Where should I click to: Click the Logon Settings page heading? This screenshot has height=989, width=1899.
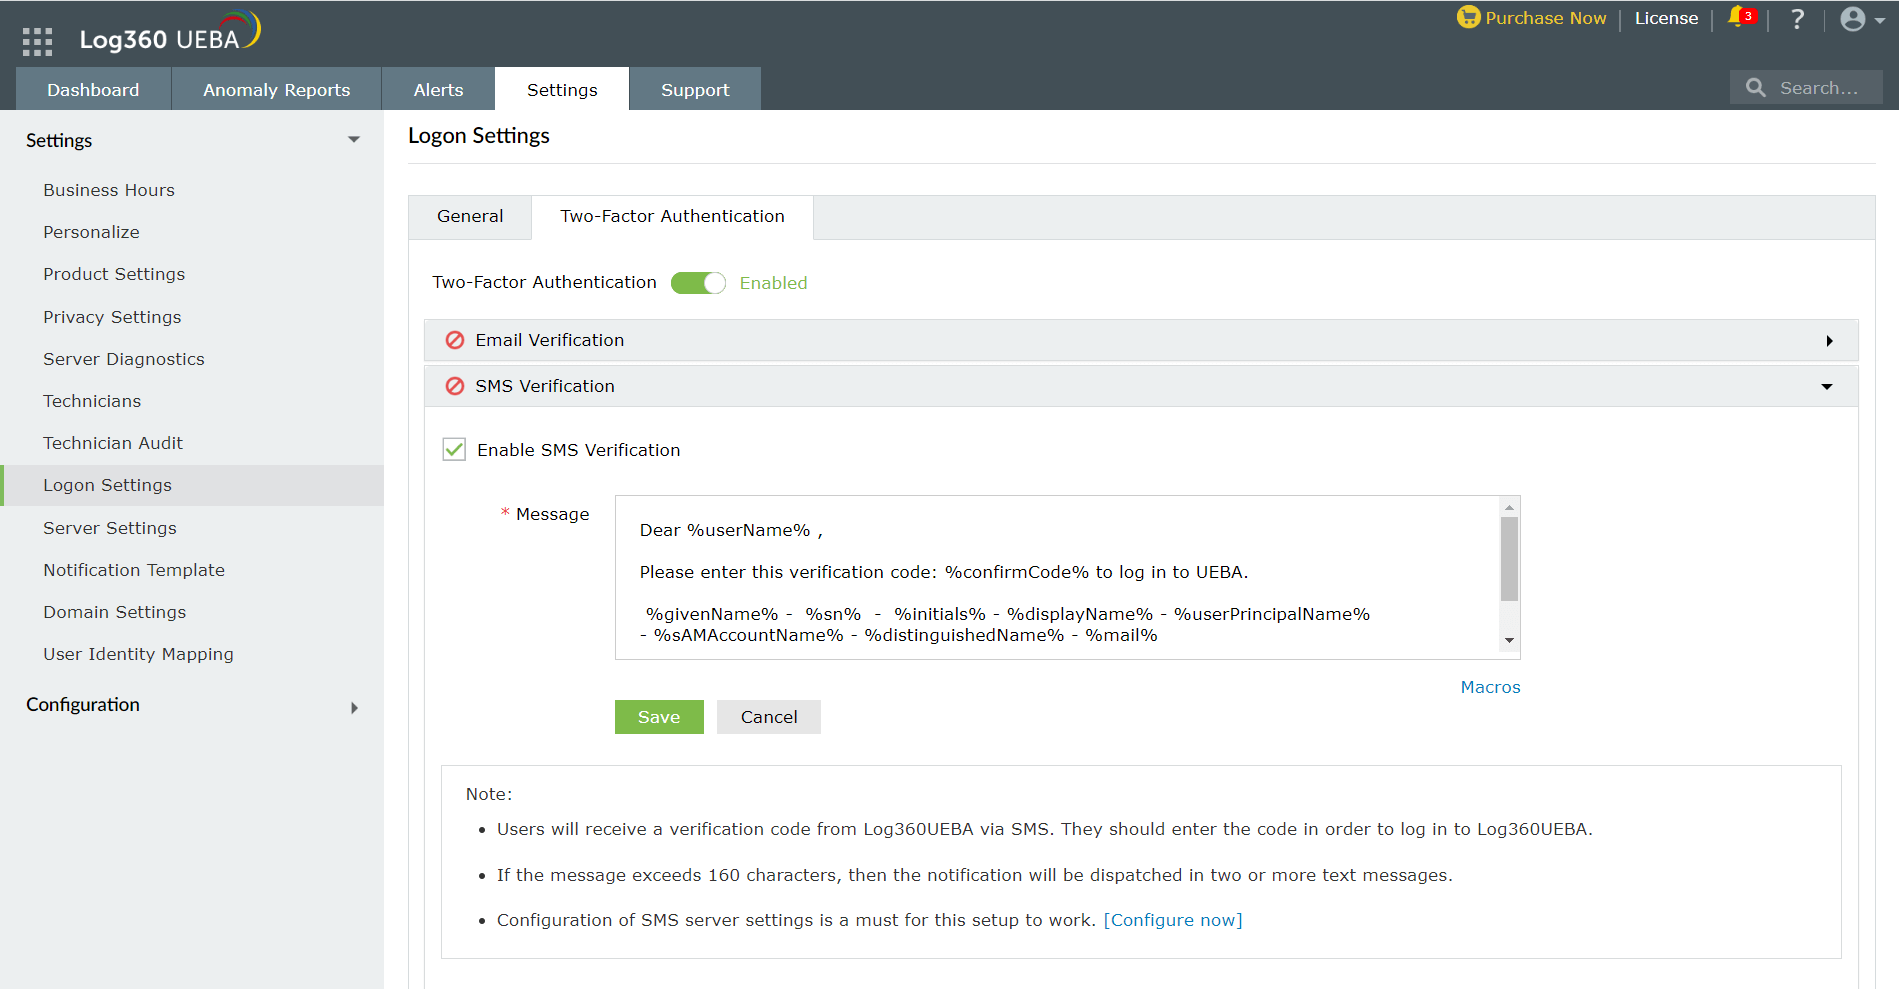[x=479, y=136]
